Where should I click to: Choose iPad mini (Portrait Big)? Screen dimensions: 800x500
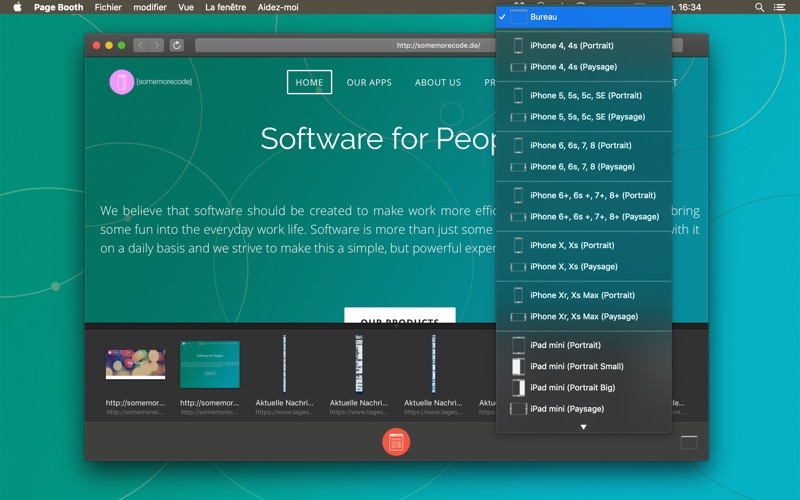tap(584, 388)
